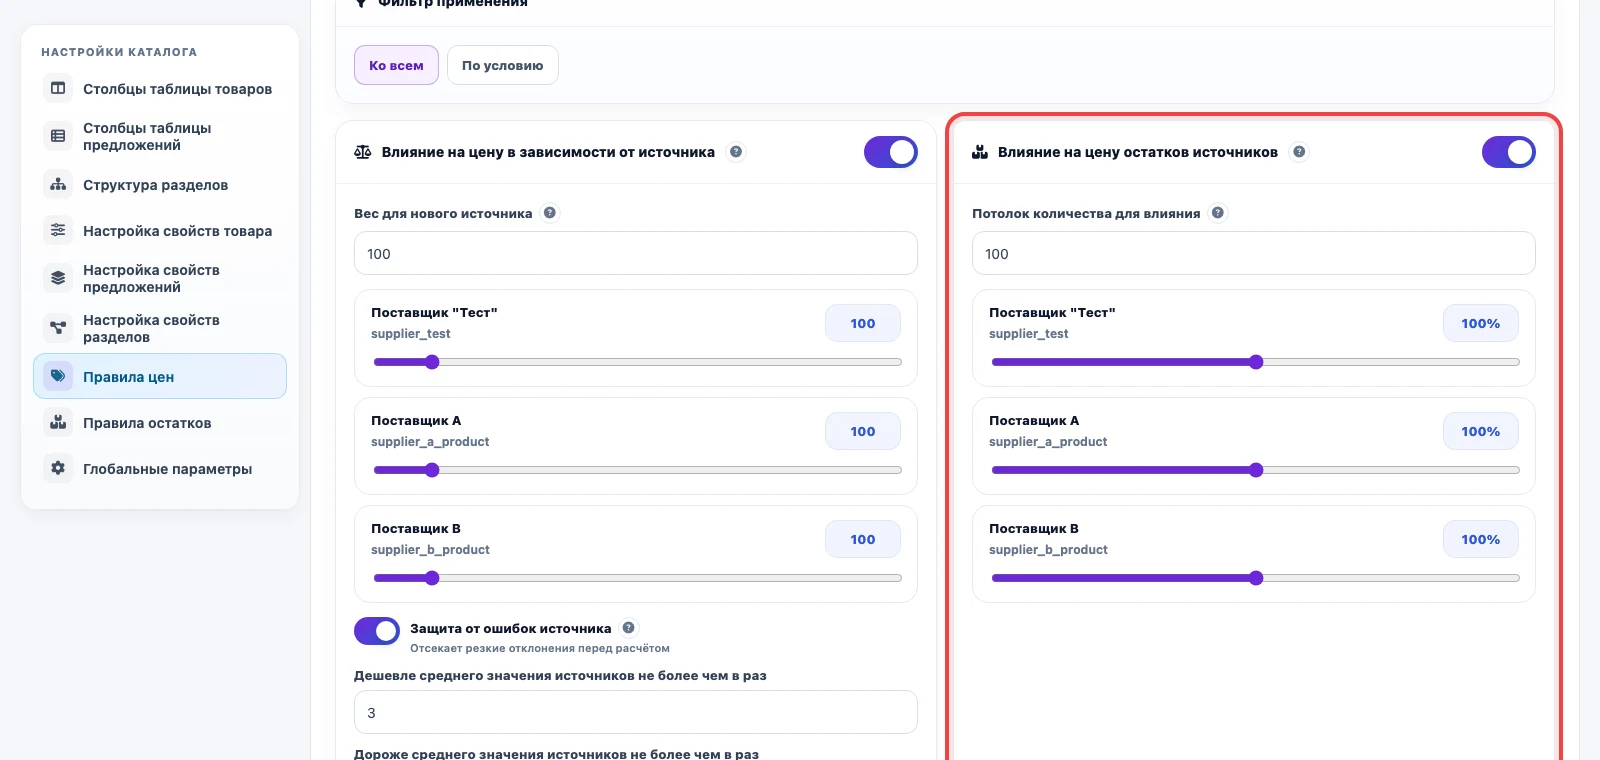
Task: Click 100% stock value for Поставщик B
Action: 1481,539
